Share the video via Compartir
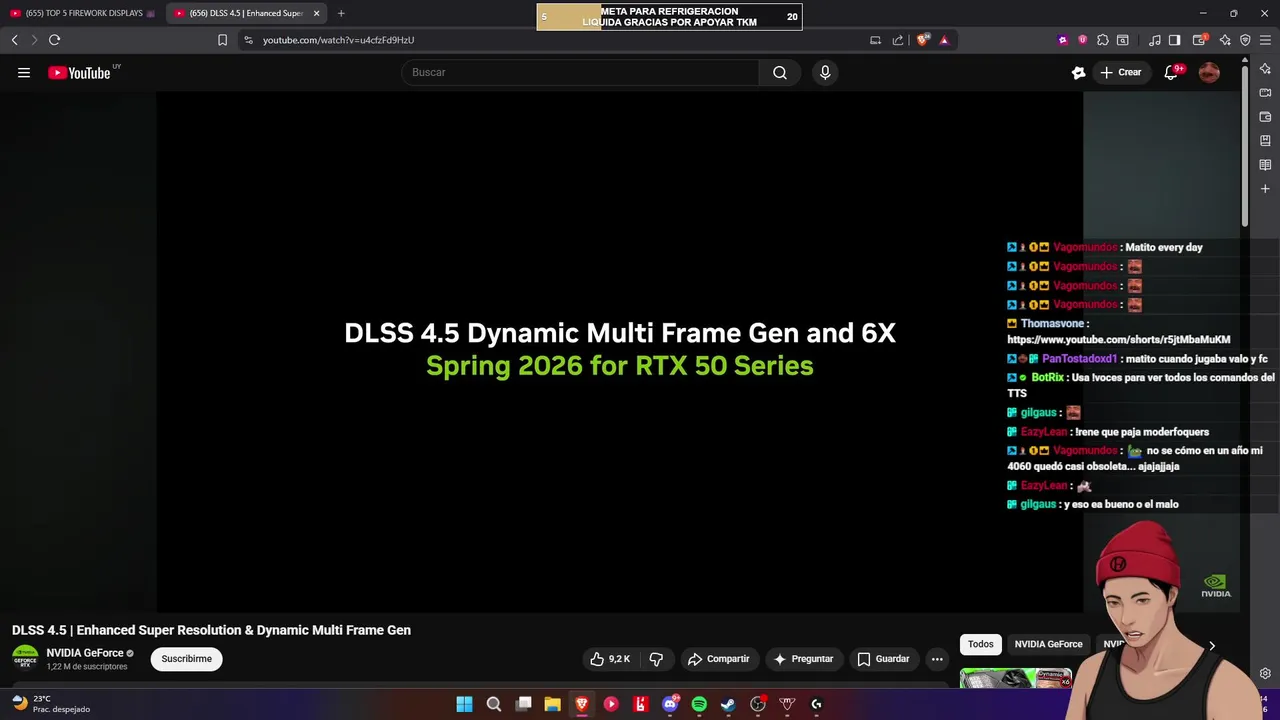 [x=718, y=659]
